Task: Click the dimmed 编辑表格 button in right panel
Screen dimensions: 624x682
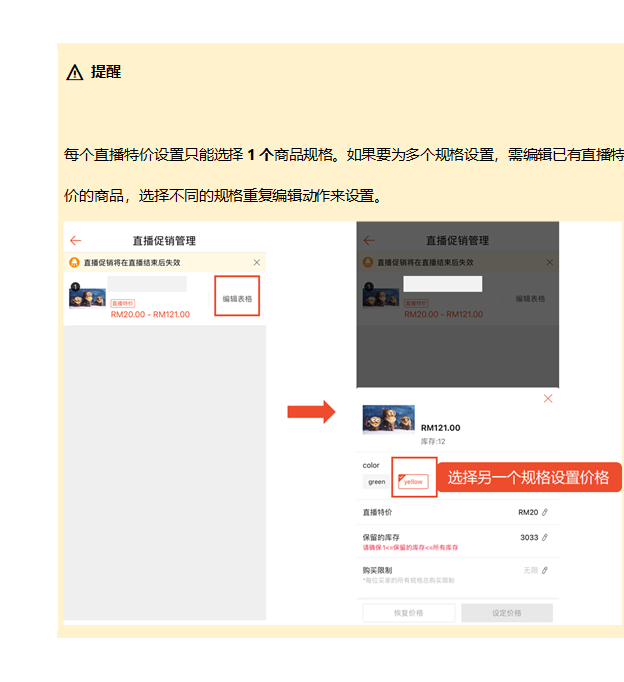Action: 530,299
